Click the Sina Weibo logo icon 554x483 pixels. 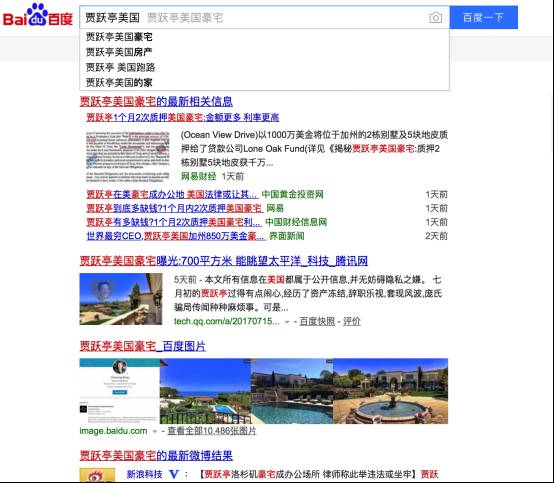97,475
